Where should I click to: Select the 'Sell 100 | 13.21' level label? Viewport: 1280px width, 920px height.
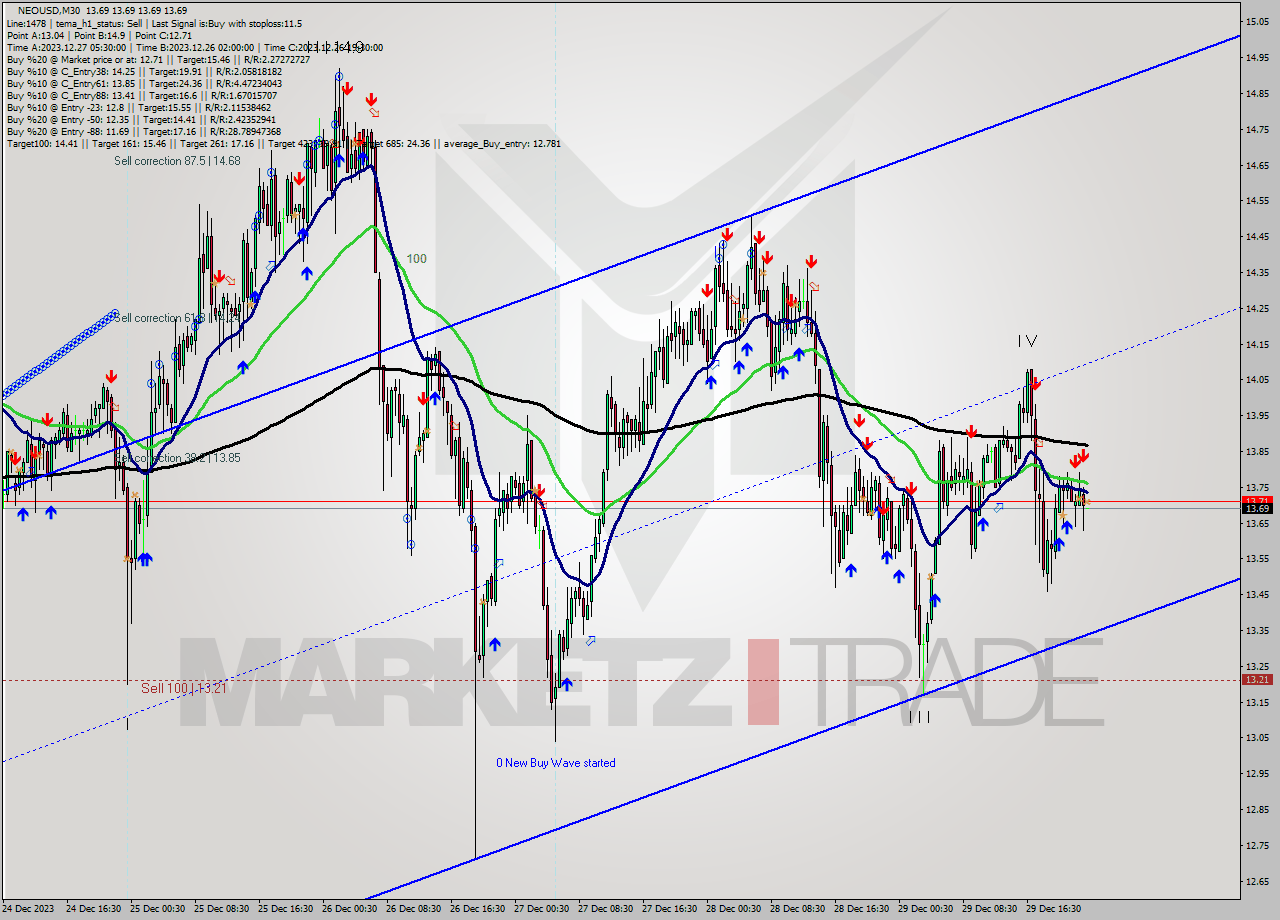(x=184, y=688)
